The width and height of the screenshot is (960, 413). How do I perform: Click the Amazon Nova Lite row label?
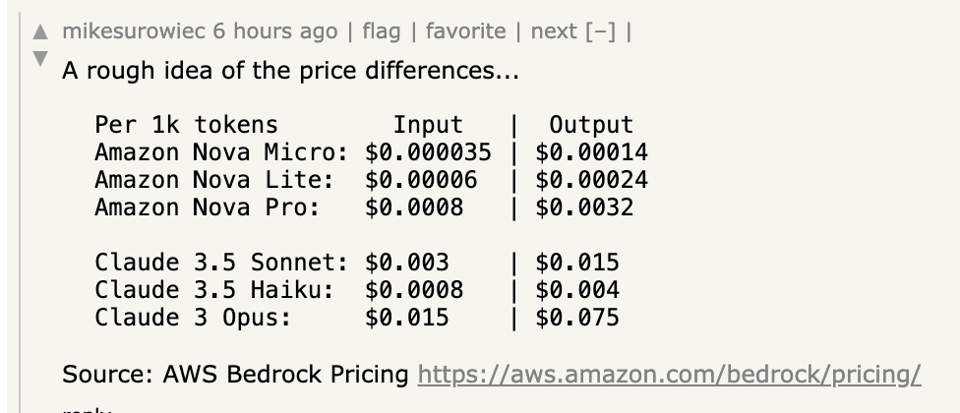coord(214,180)
